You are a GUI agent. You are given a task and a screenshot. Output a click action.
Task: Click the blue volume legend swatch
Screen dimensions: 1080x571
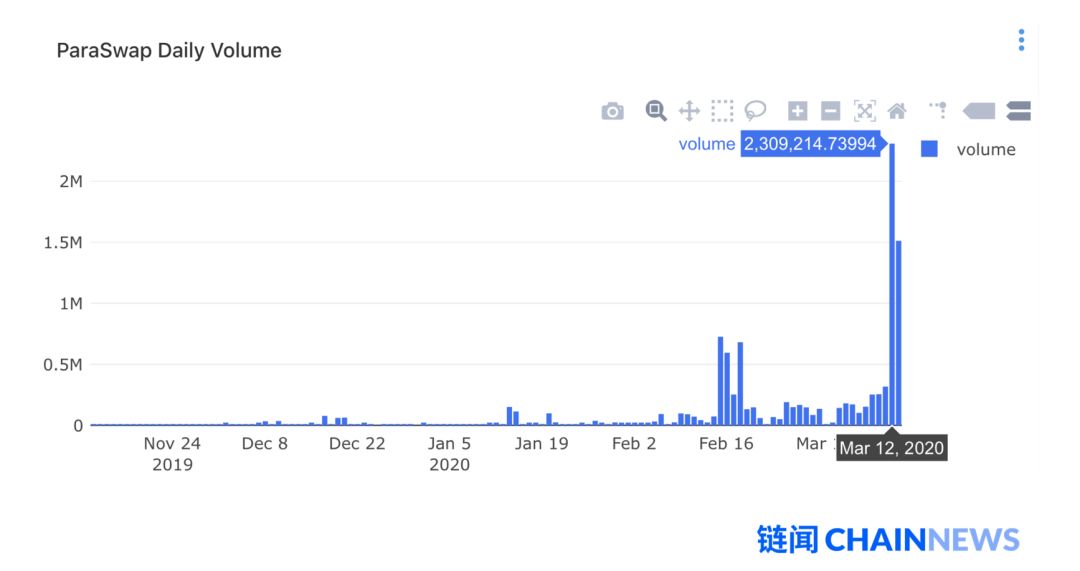coord(929,149)
